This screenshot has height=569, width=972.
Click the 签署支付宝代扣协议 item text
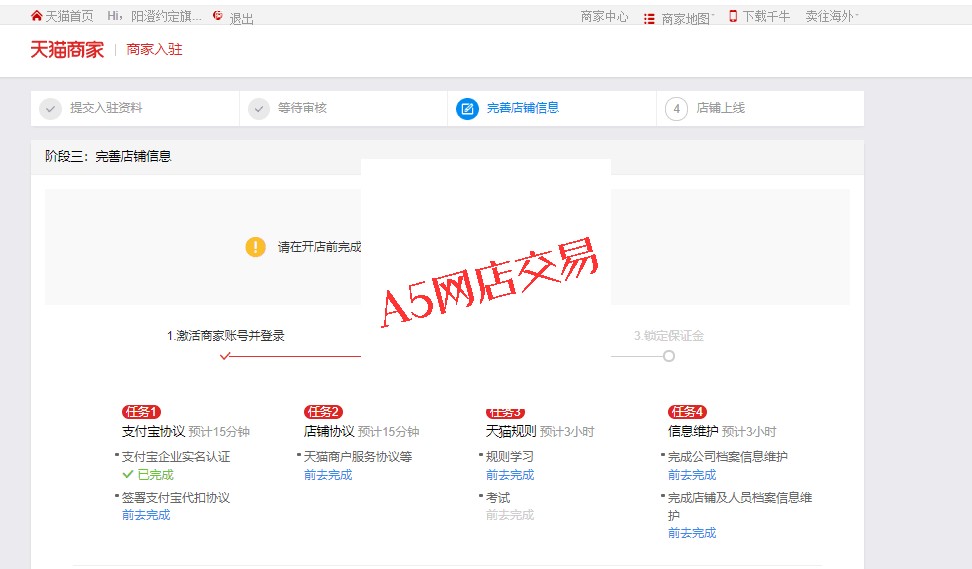175,498
